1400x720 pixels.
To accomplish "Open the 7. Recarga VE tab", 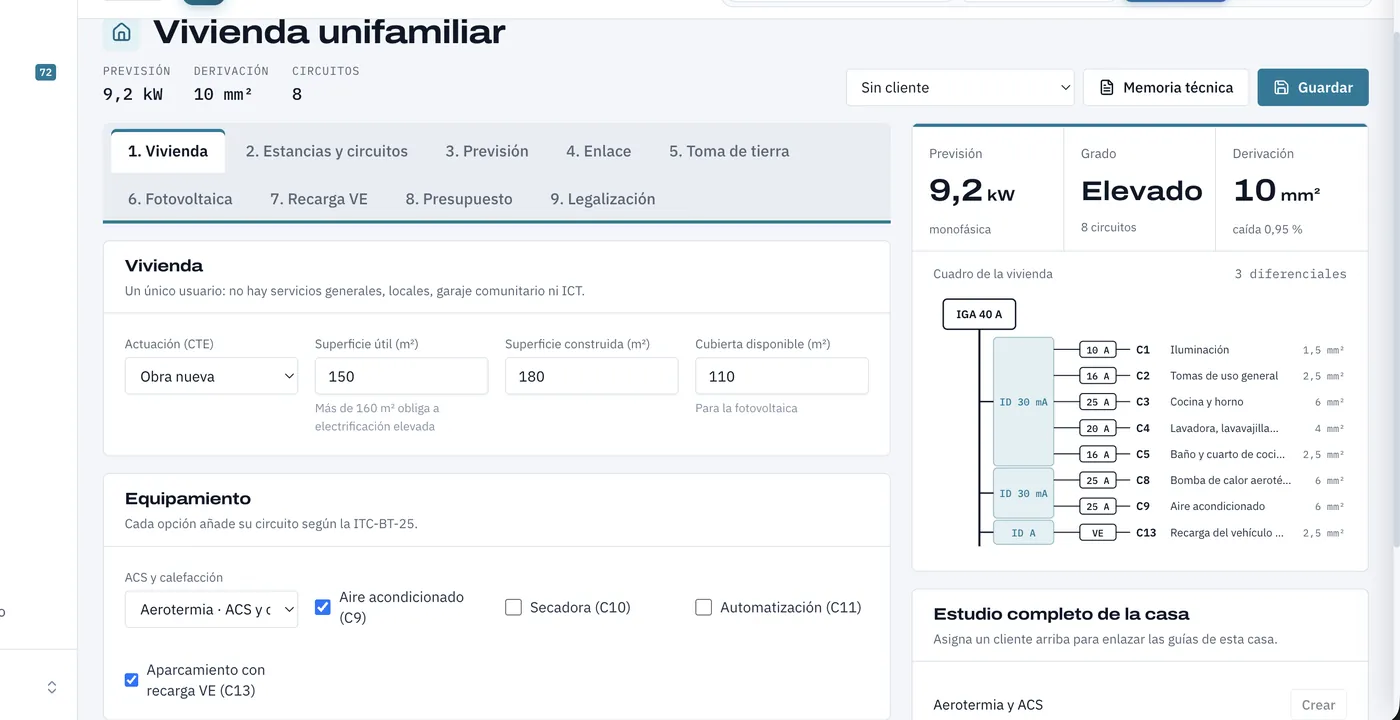I will [x=319, y=199].
